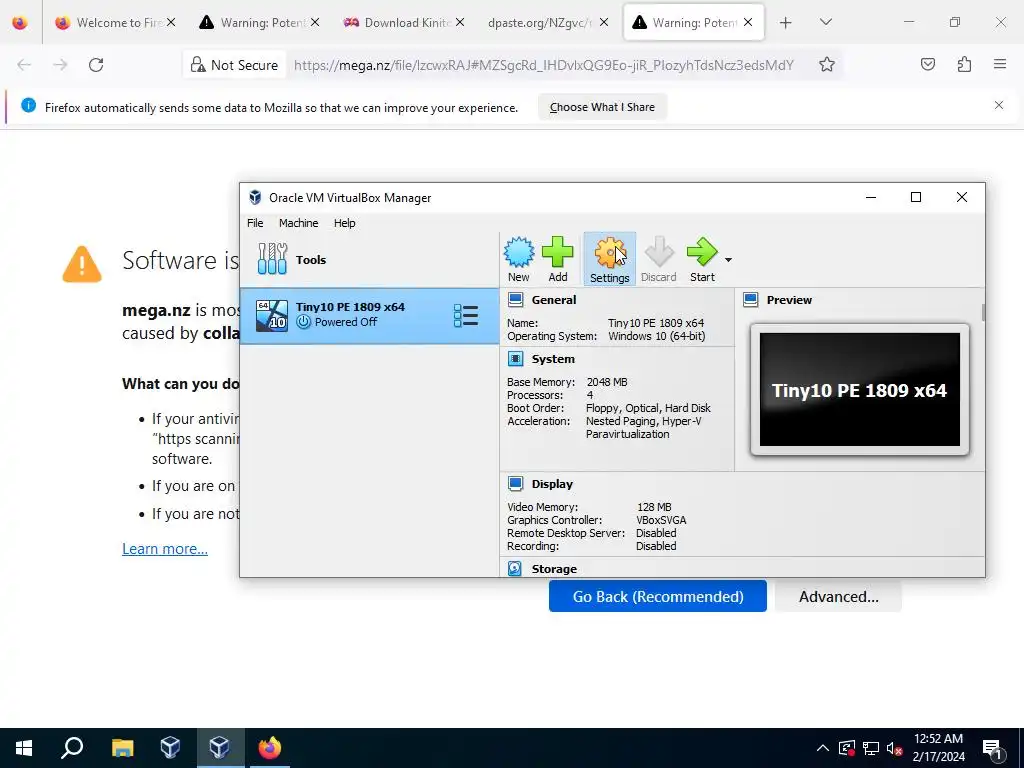Dismiss the Firefox data notification bar
Screen dimensions: 1024x768
click(x=999, y=105)
